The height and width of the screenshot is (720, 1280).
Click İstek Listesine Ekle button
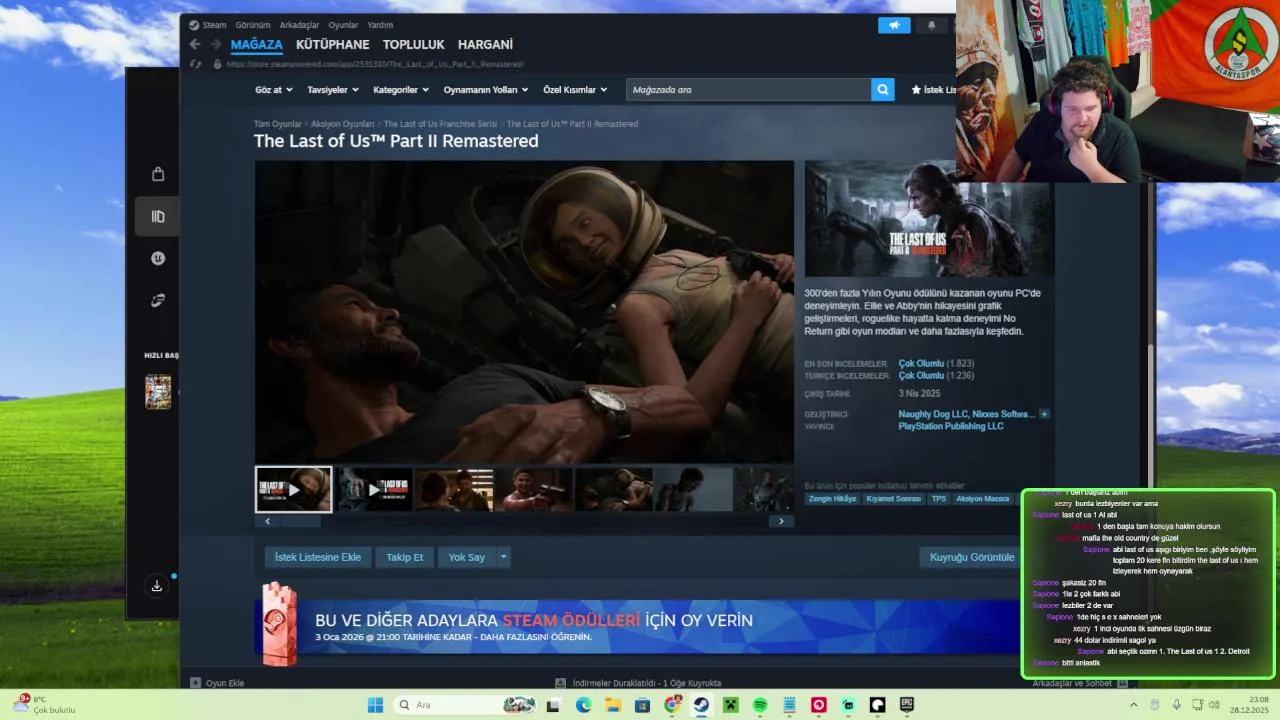(318, 557)
